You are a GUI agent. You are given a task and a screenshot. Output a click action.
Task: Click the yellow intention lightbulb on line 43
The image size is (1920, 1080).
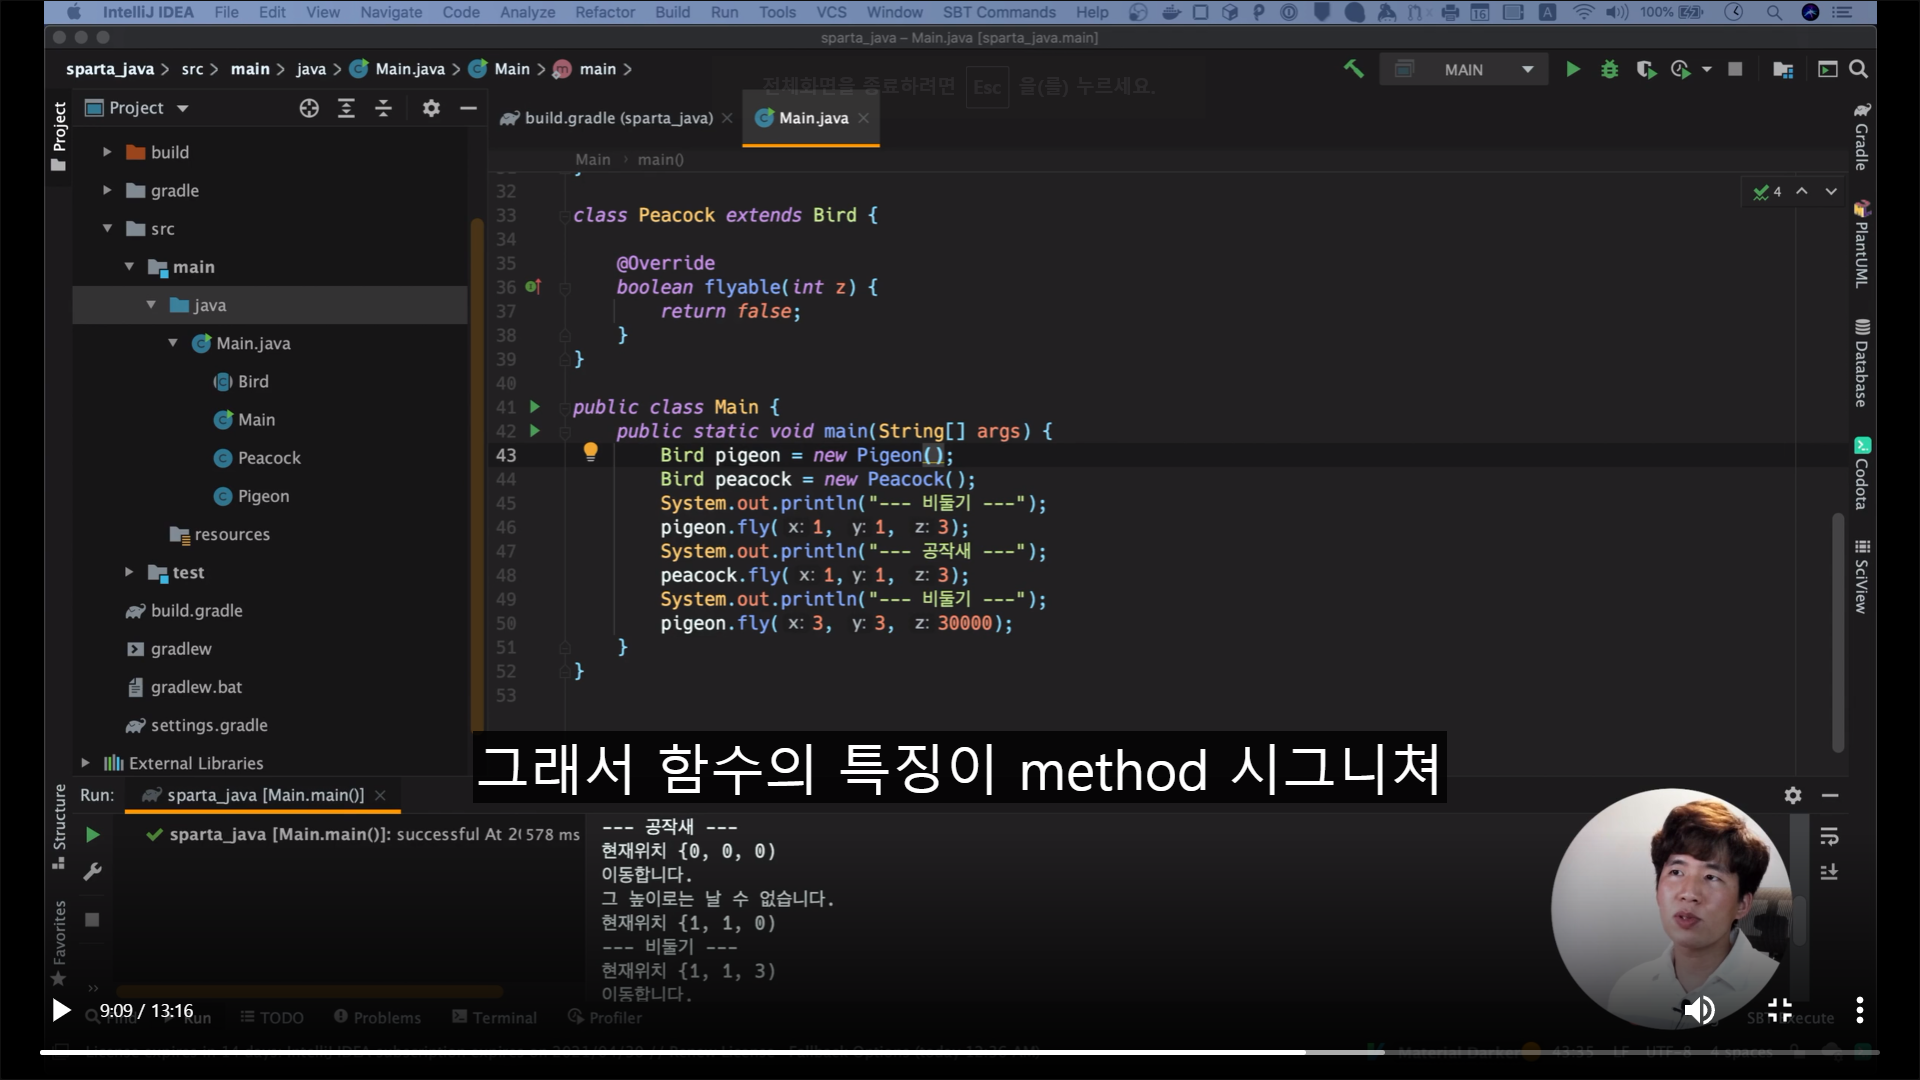coord(590,452)
